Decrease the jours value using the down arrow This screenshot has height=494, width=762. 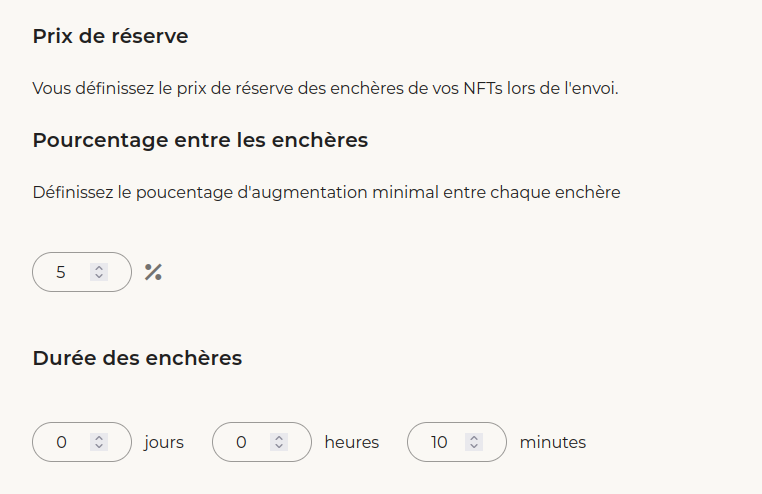tap(99, 447)
